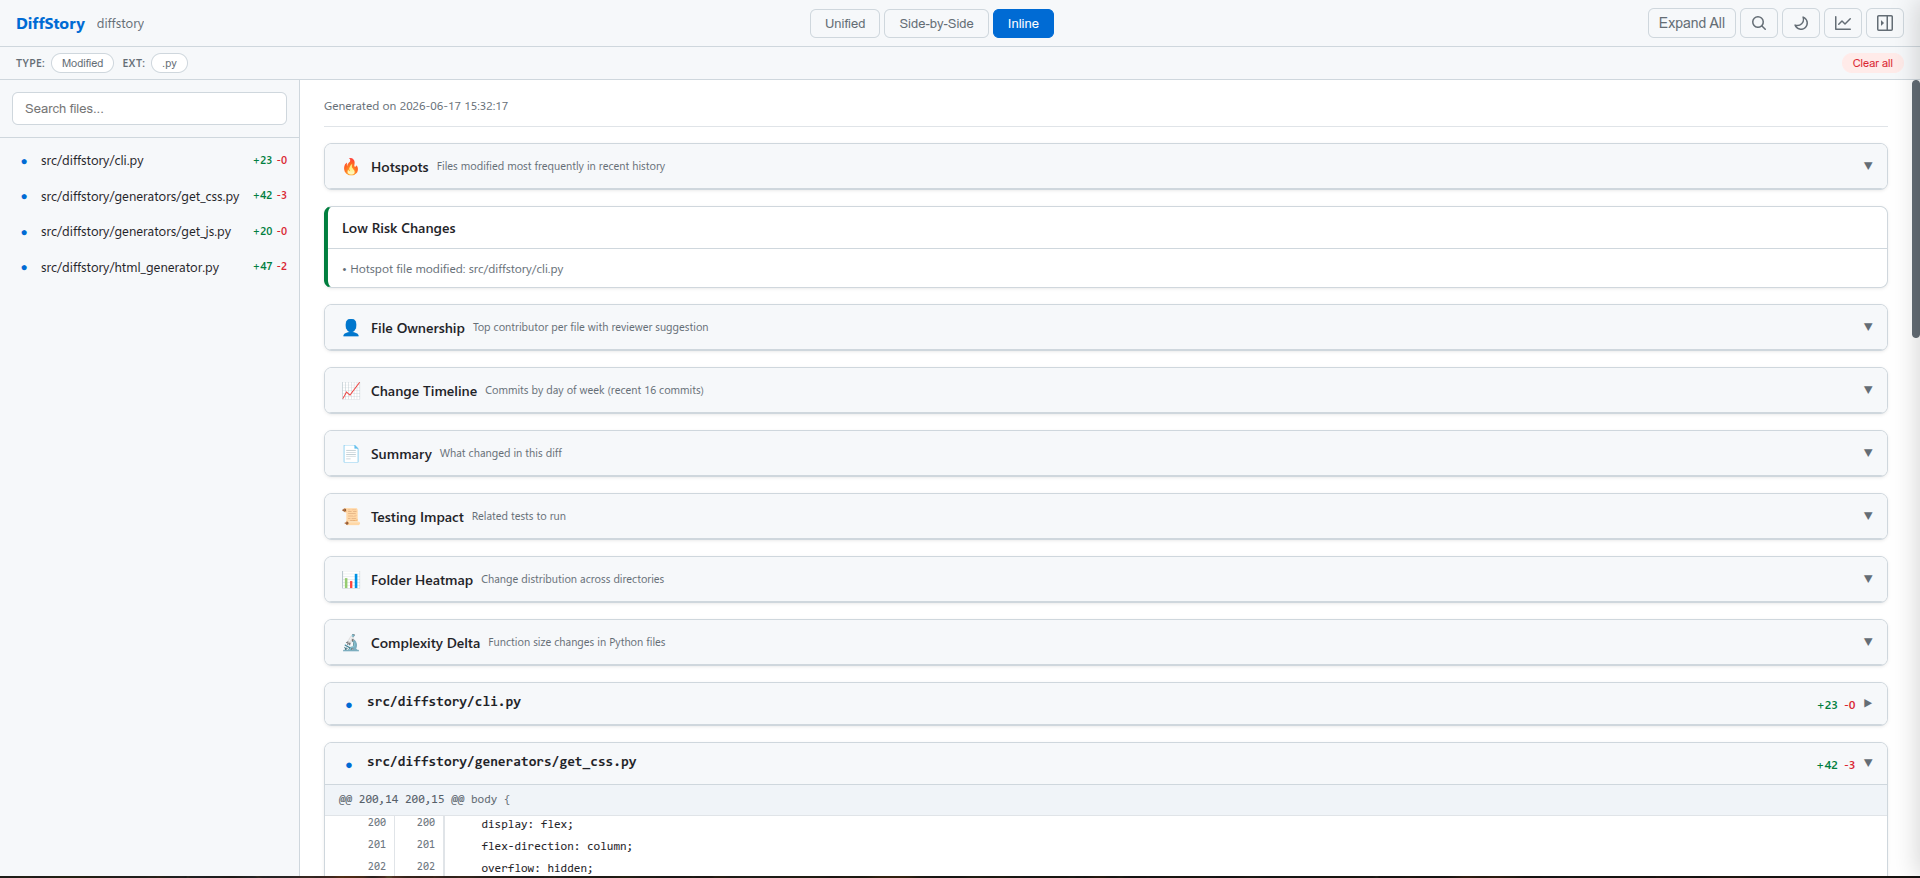Switch to Unified view tab
The height and width of the screenshot is (878, 1920).
(845, 23)
